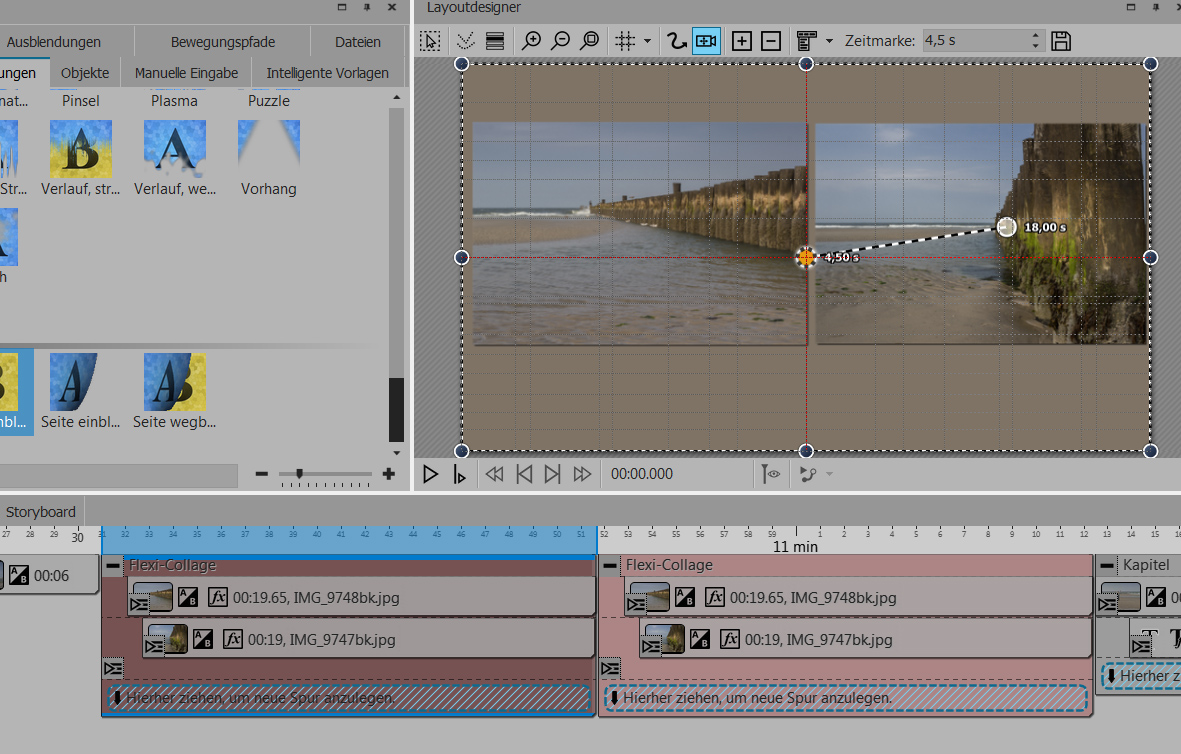Toggle the layer stack view button

(x=494, y=41)
